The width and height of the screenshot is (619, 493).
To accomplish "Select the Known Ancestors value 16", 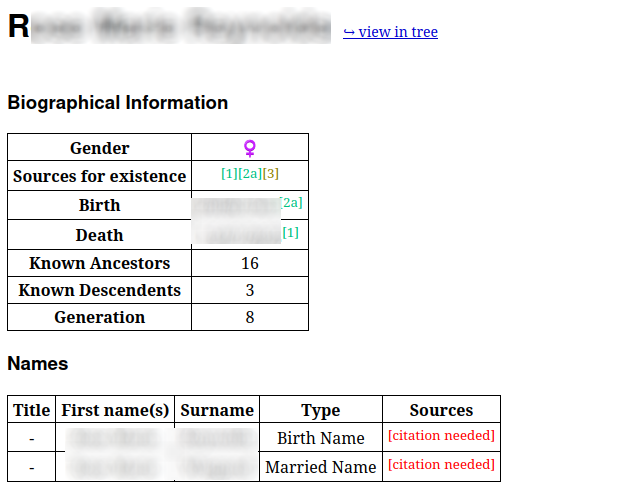I will tap(250, 264).
